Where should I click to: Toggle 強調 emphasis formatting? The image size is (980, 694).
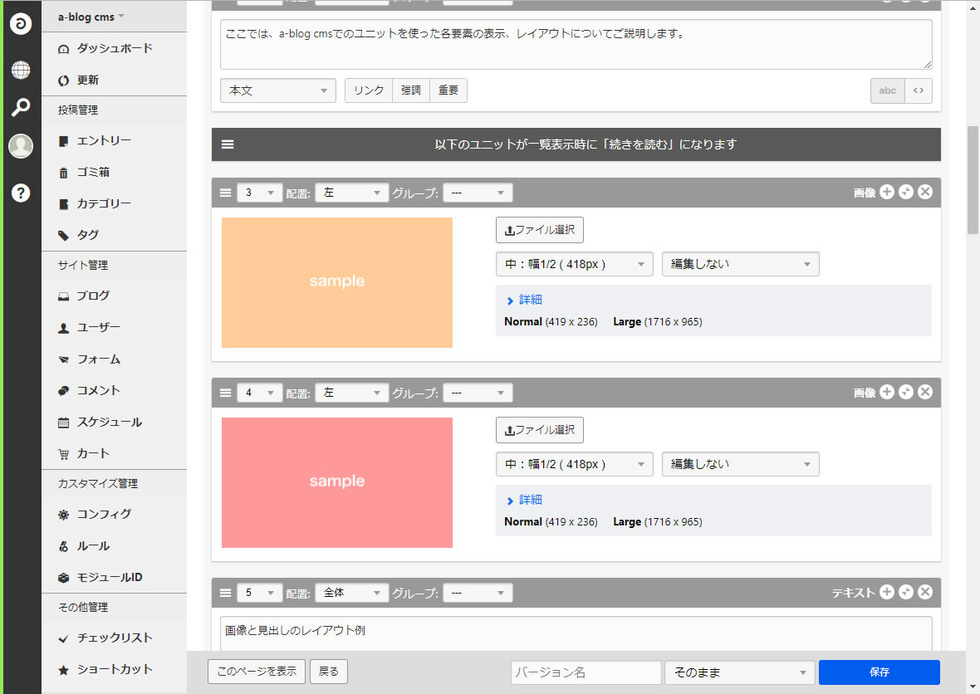[411, 91]
